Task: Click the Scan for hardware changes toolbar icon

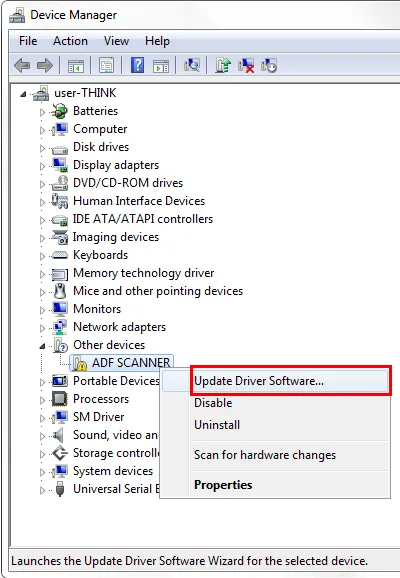Action: pyautogui.click(x=192, y=66)
